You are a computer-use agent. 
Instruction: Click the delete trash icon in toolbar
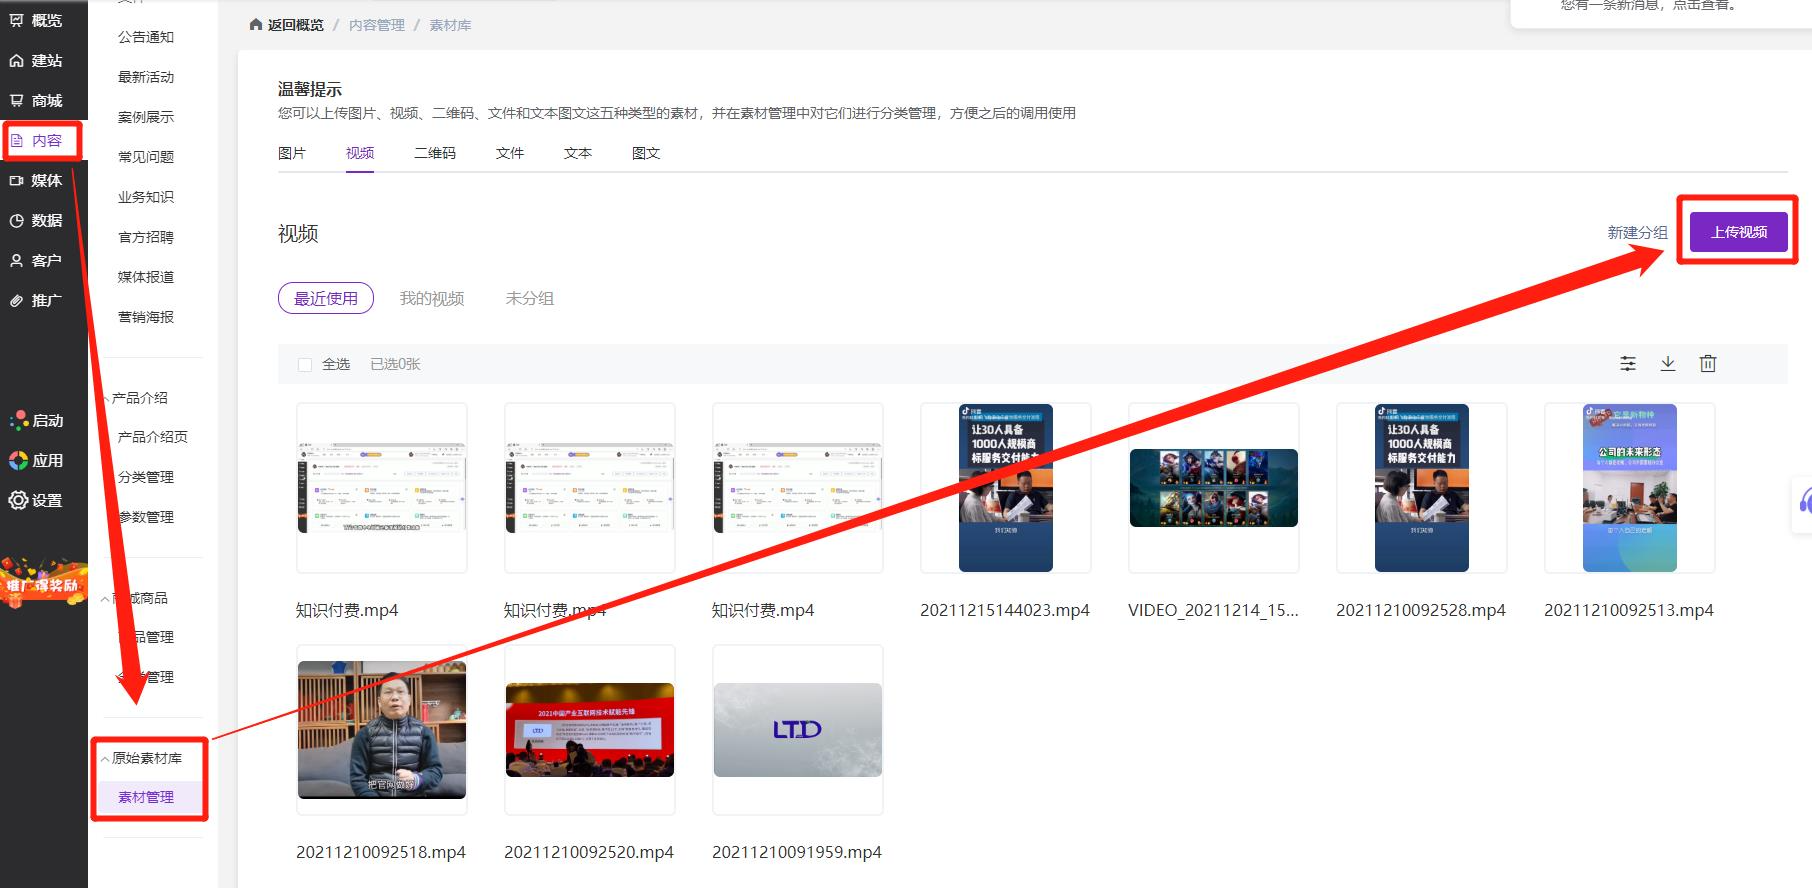(x=1707, y=364)
